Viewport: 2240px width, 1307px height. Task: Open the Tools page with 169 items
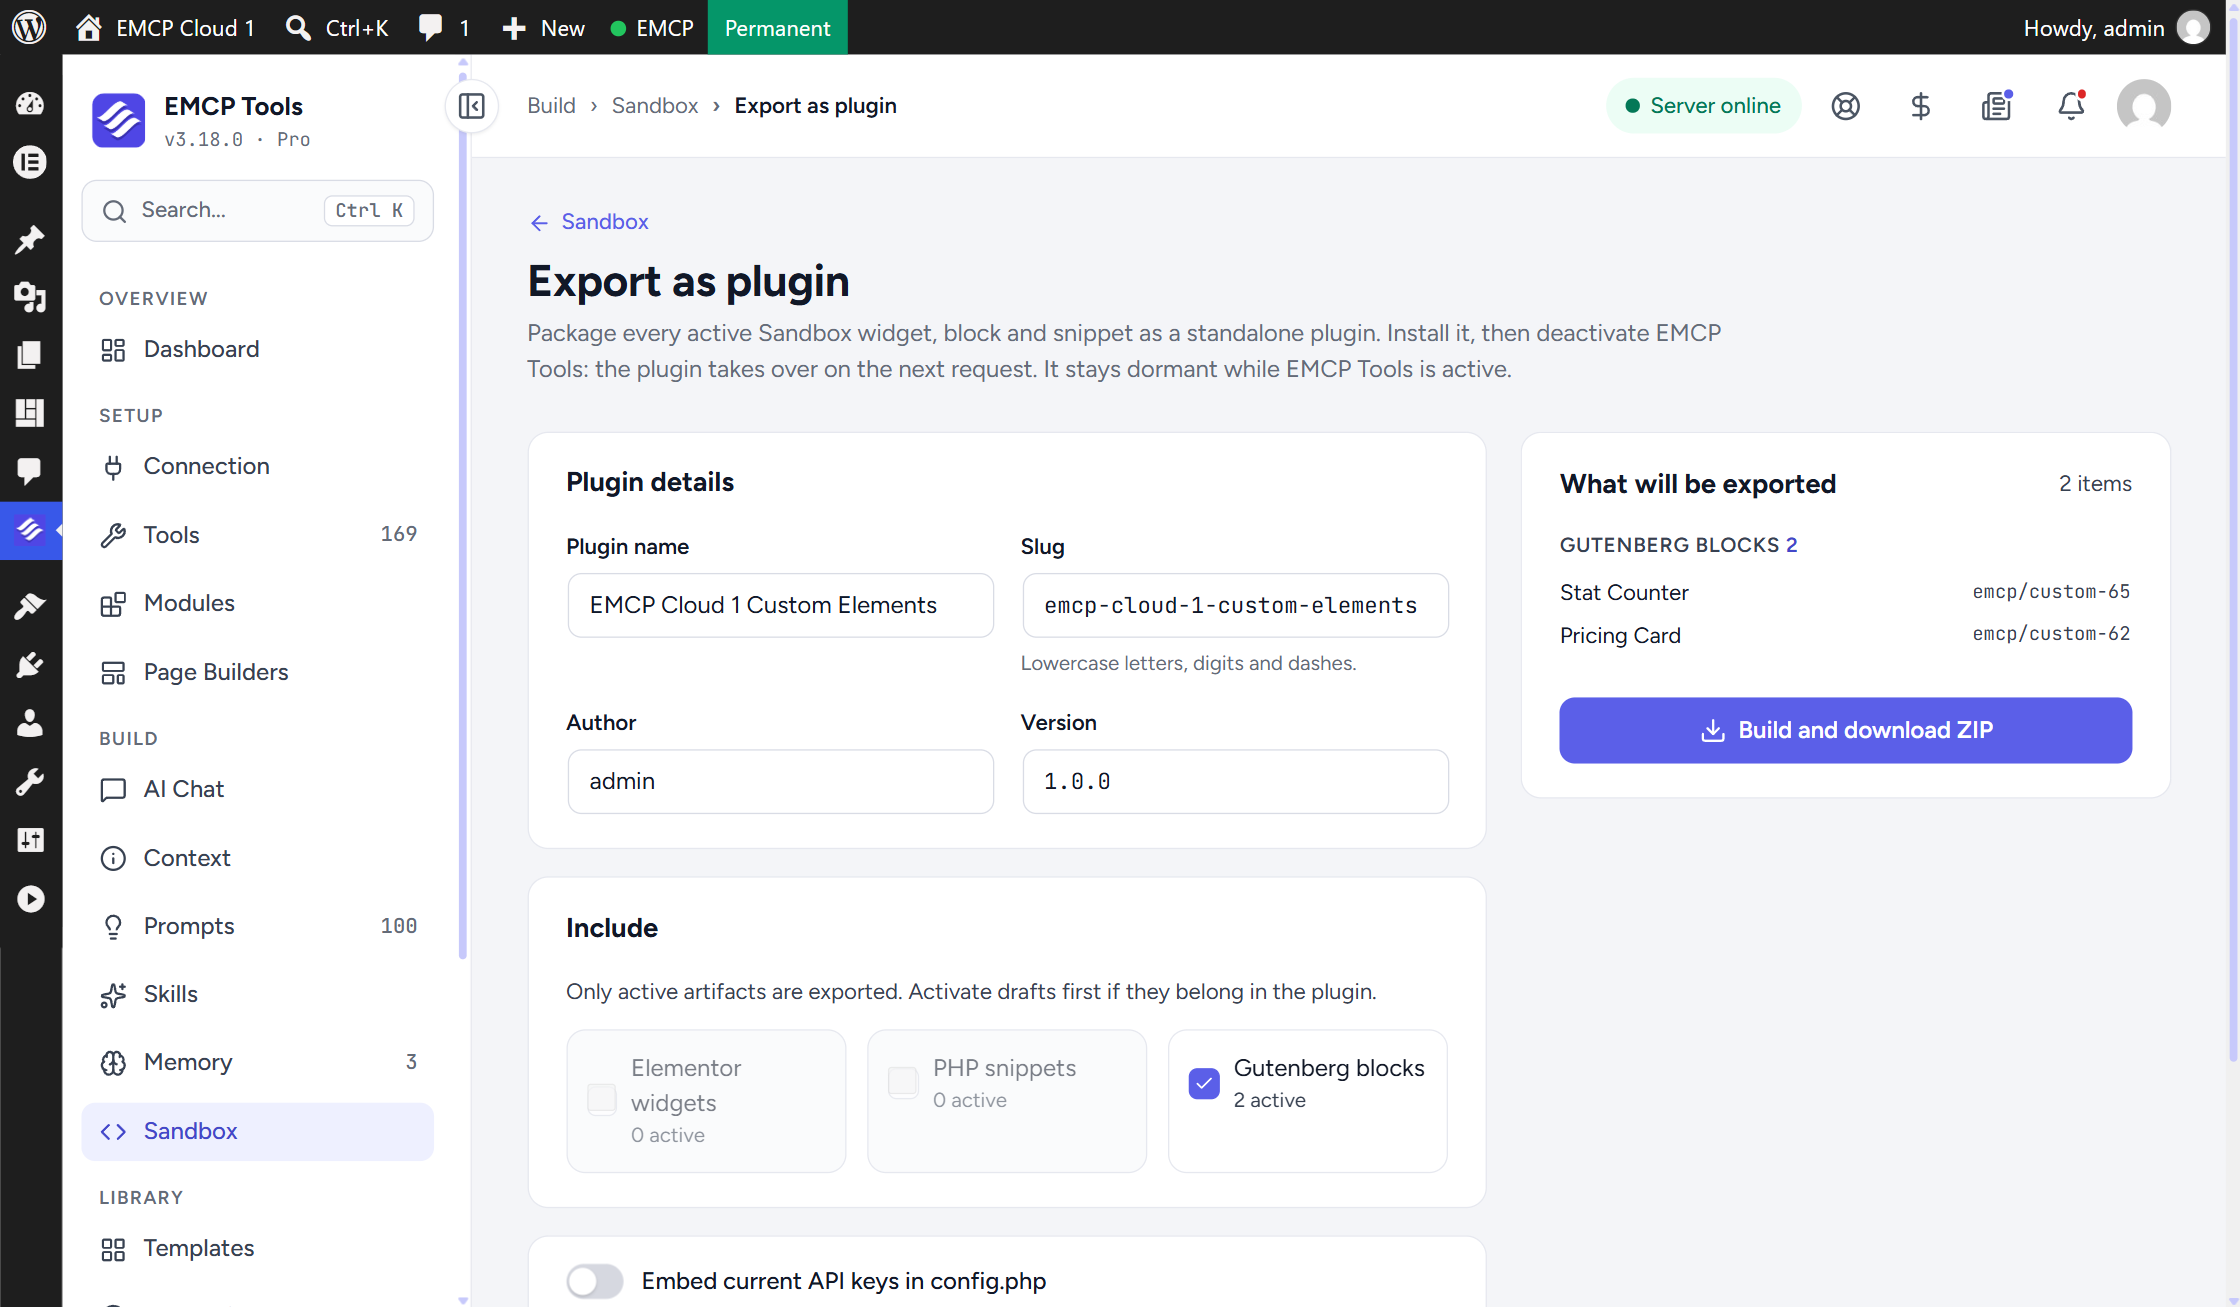(x=257, y=535)
